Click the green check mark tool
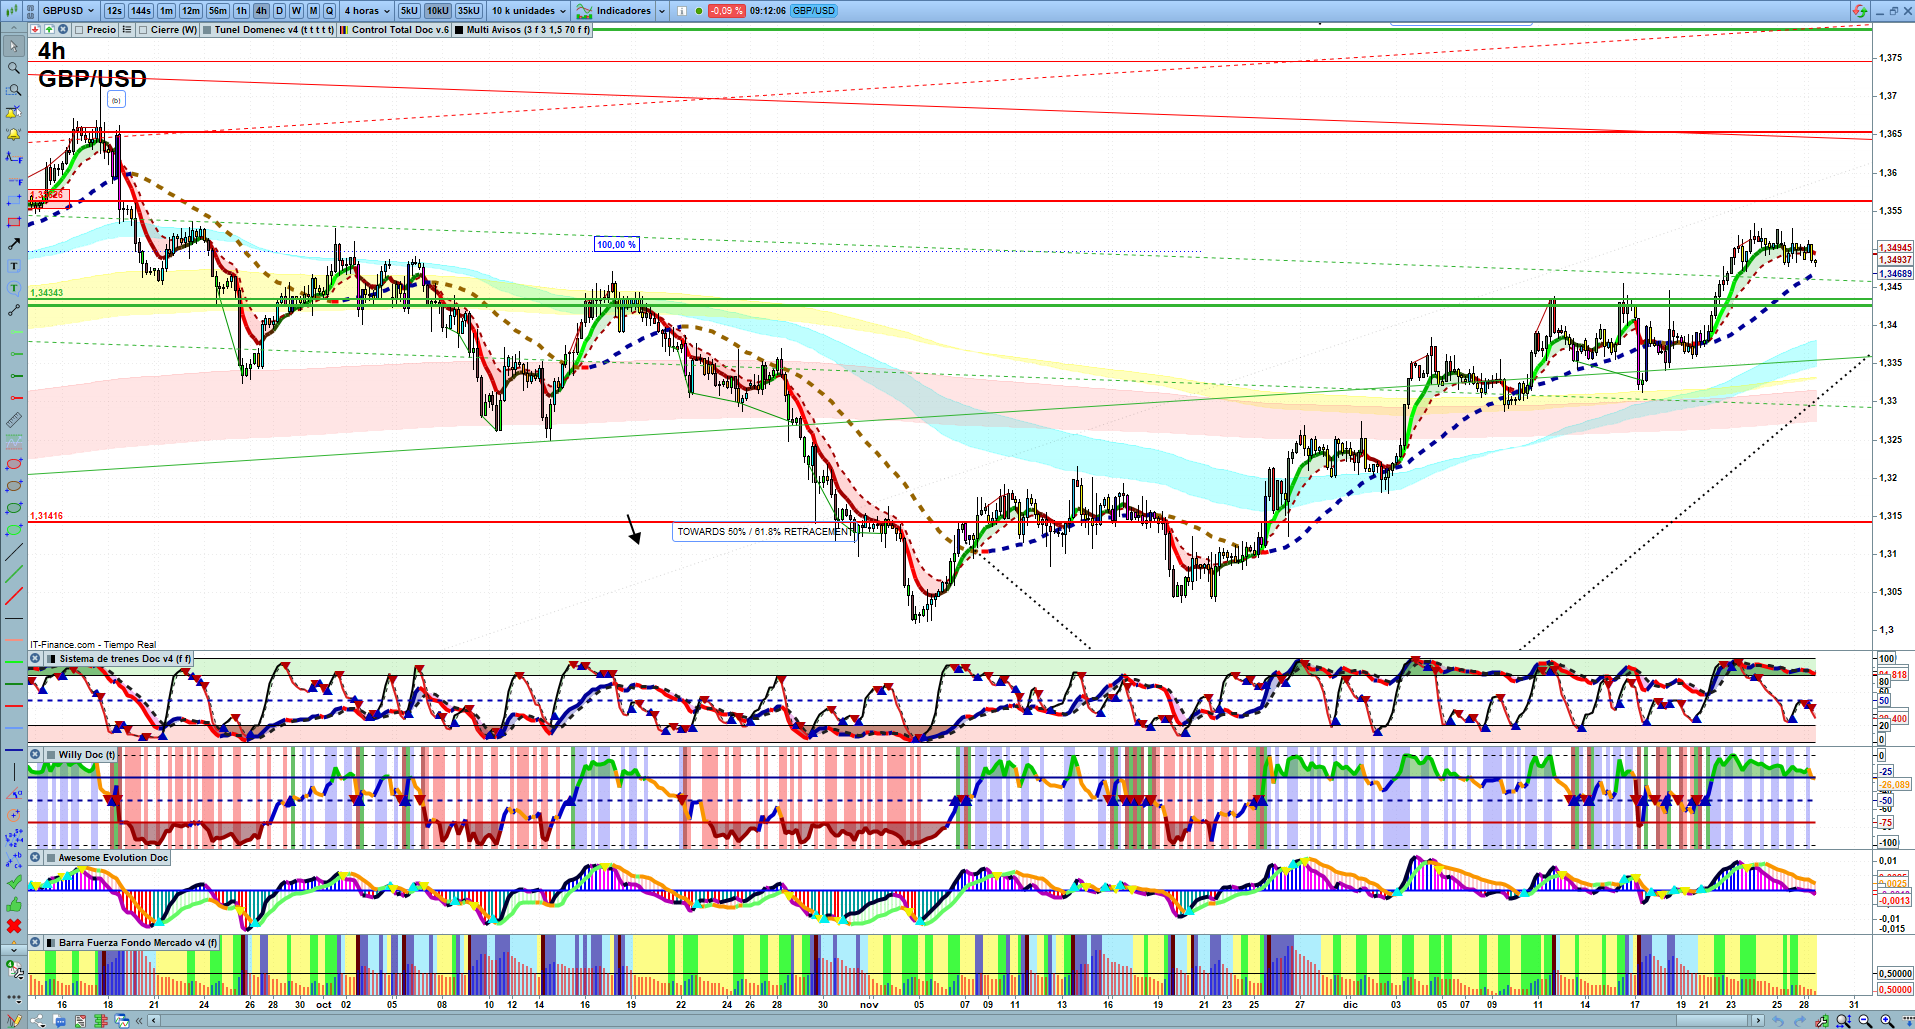1915x1029 pixels. pyautogui.click(x=14, y=882)
